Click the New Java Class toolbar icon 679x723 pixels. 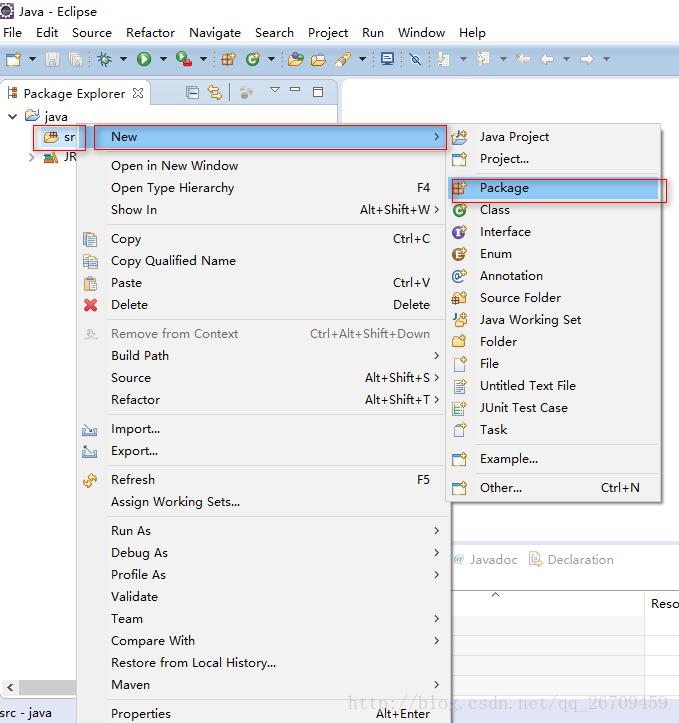[253, 59]
